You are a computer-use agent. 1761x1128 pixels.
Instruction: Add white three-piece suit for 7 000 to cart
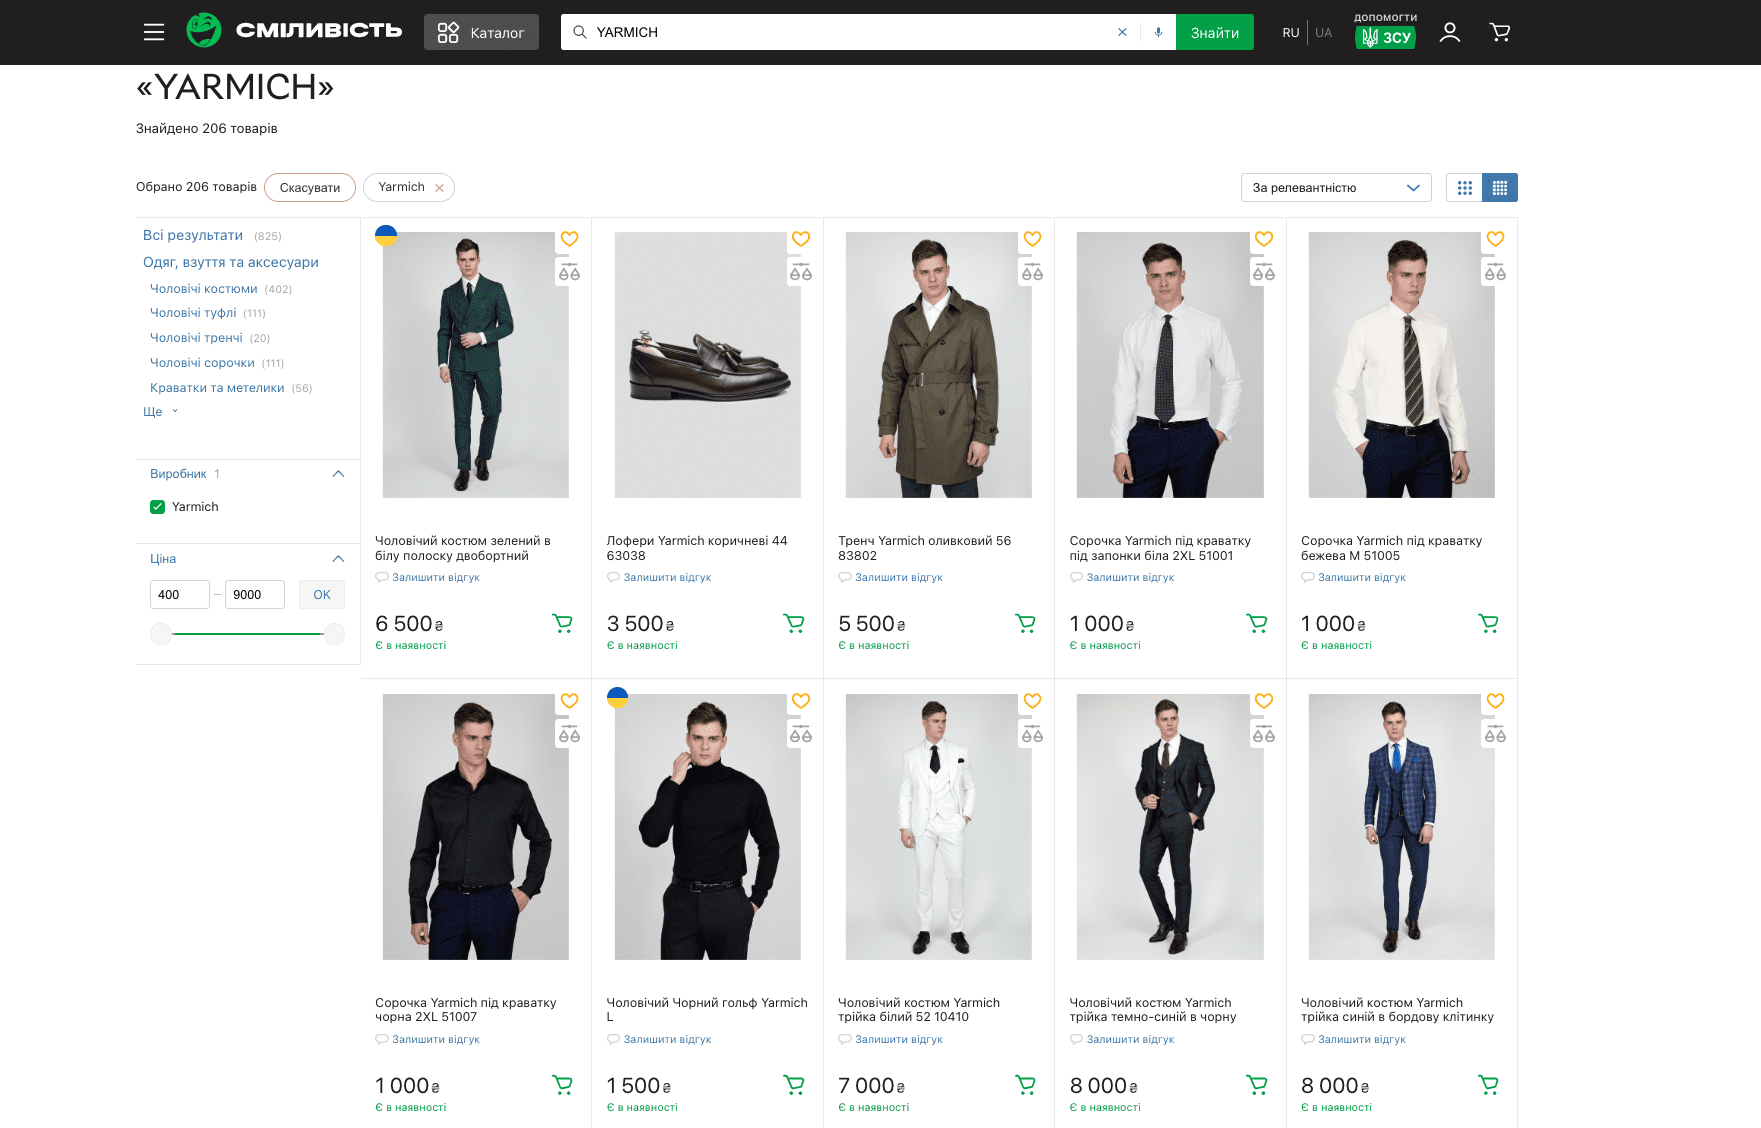[x=1026, y=1085]
